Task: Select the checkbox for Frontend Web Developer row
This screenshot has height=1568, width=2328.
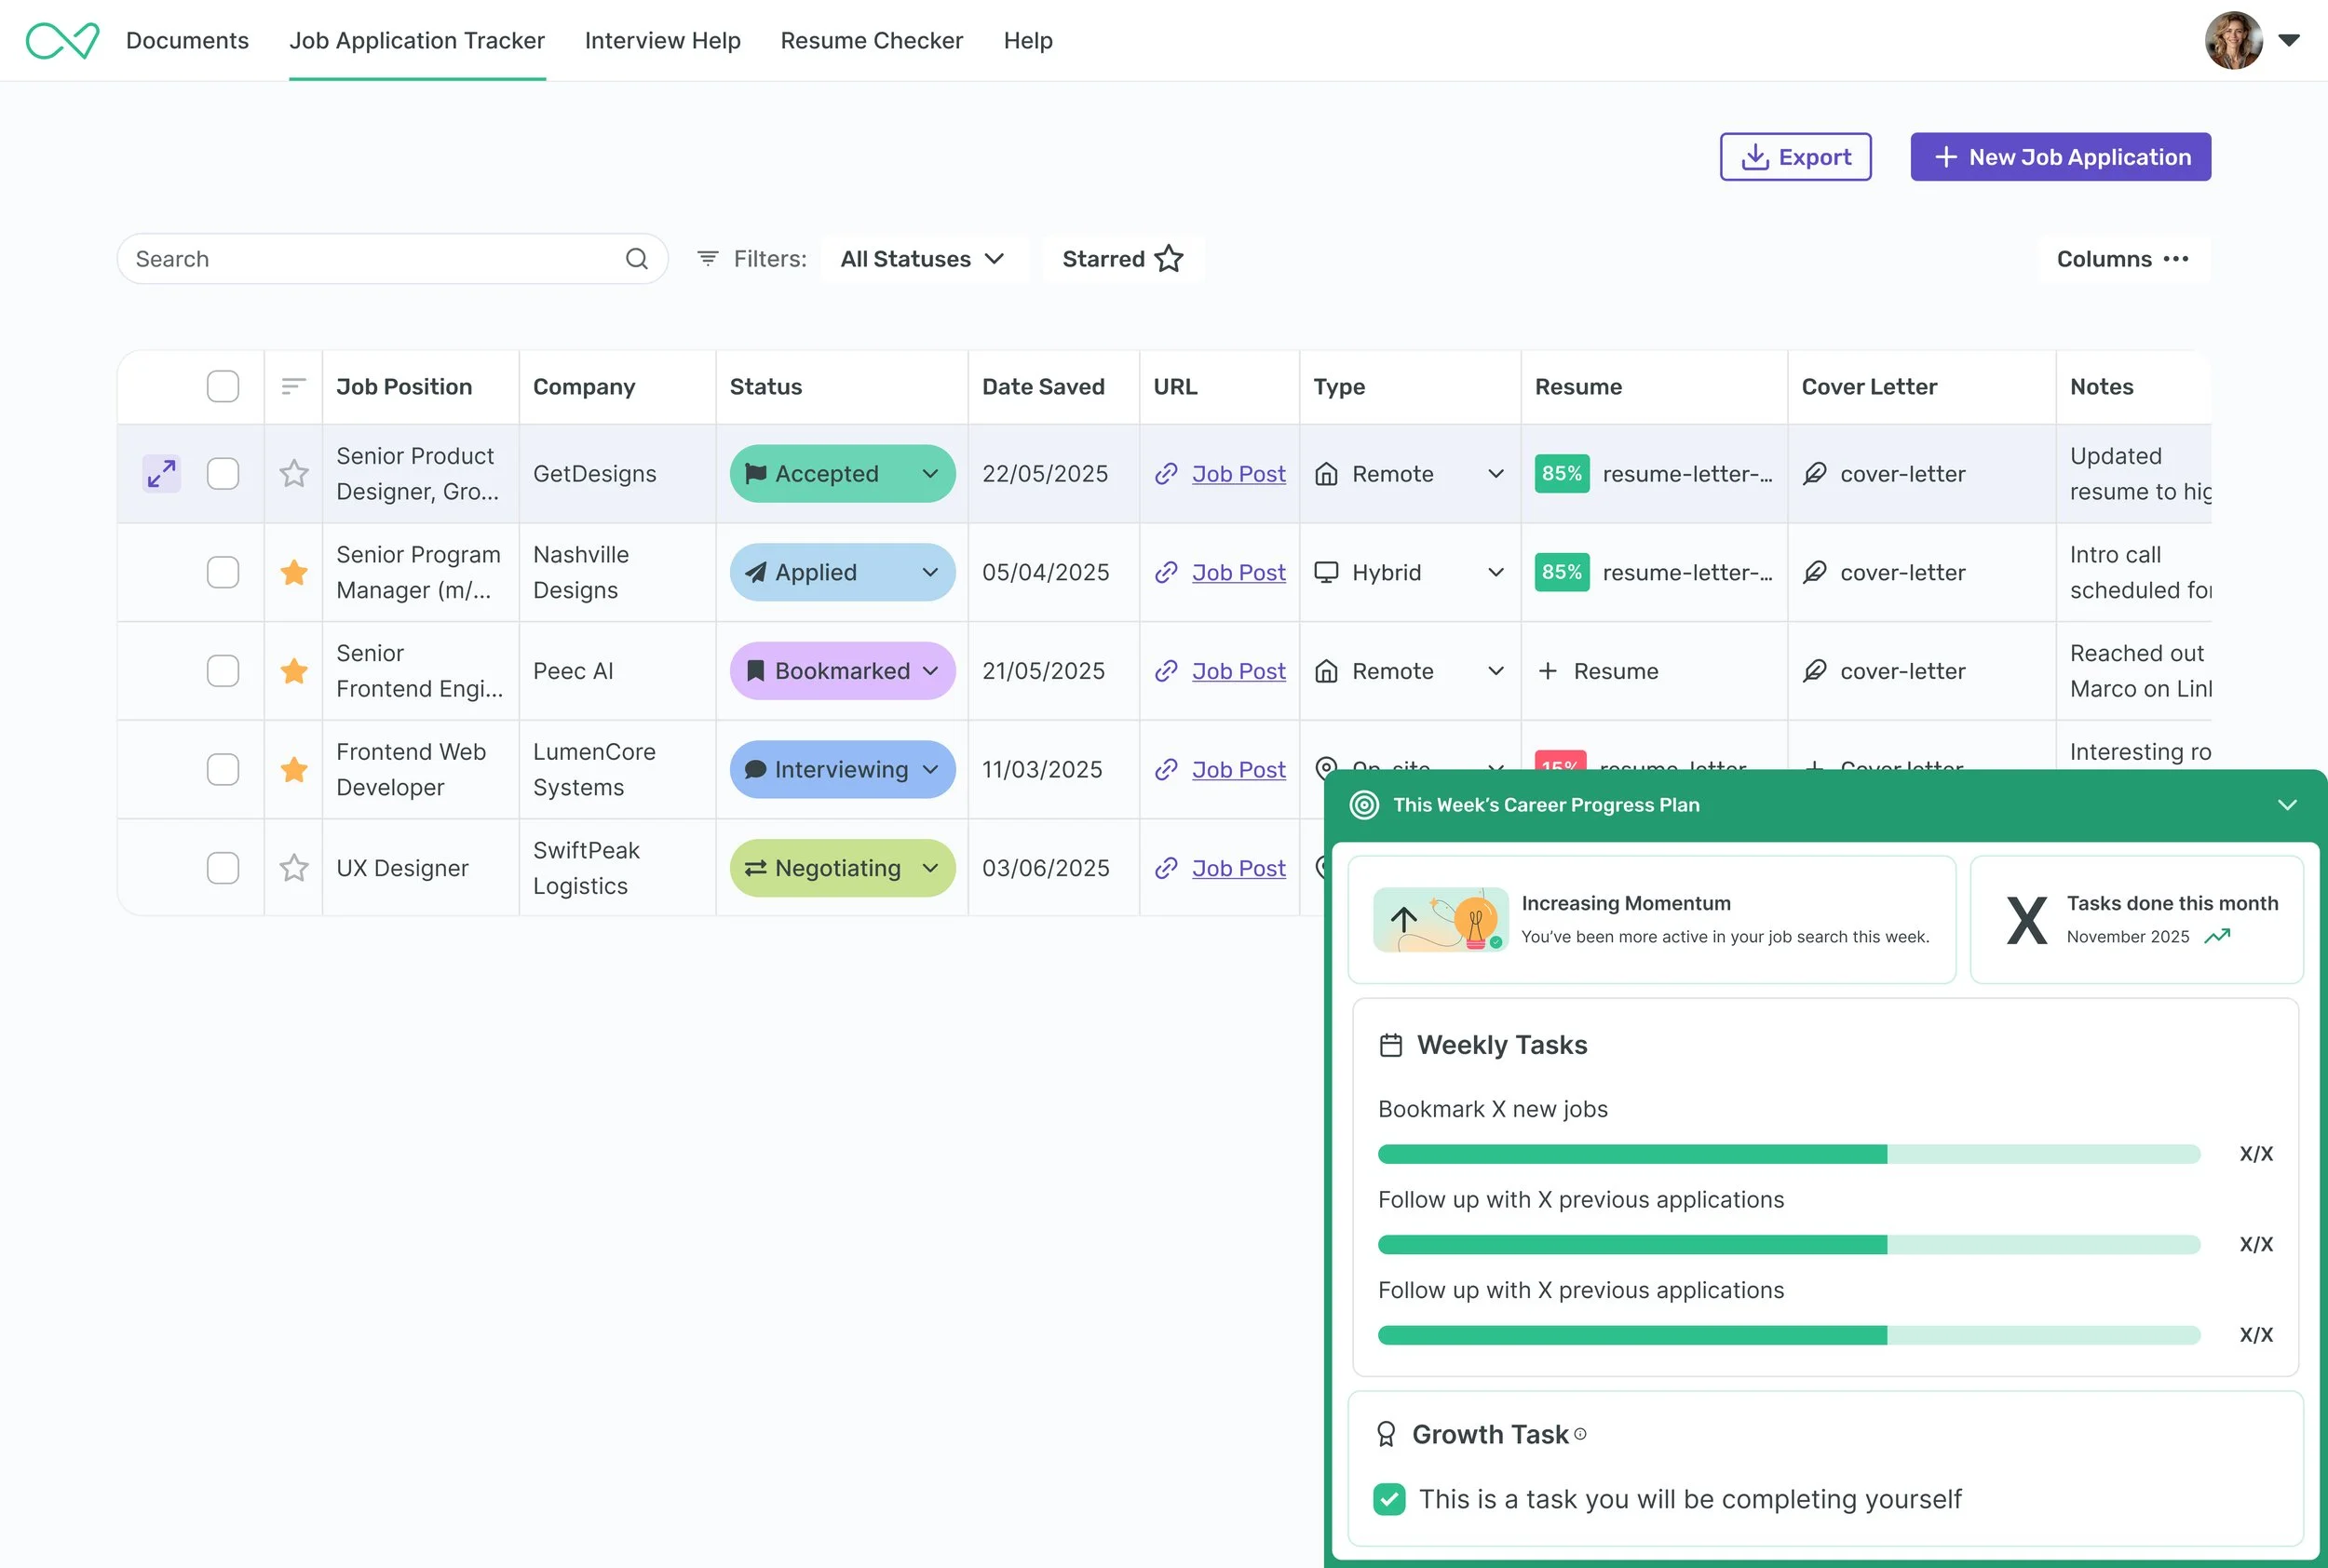Action: tap(222, 769)
